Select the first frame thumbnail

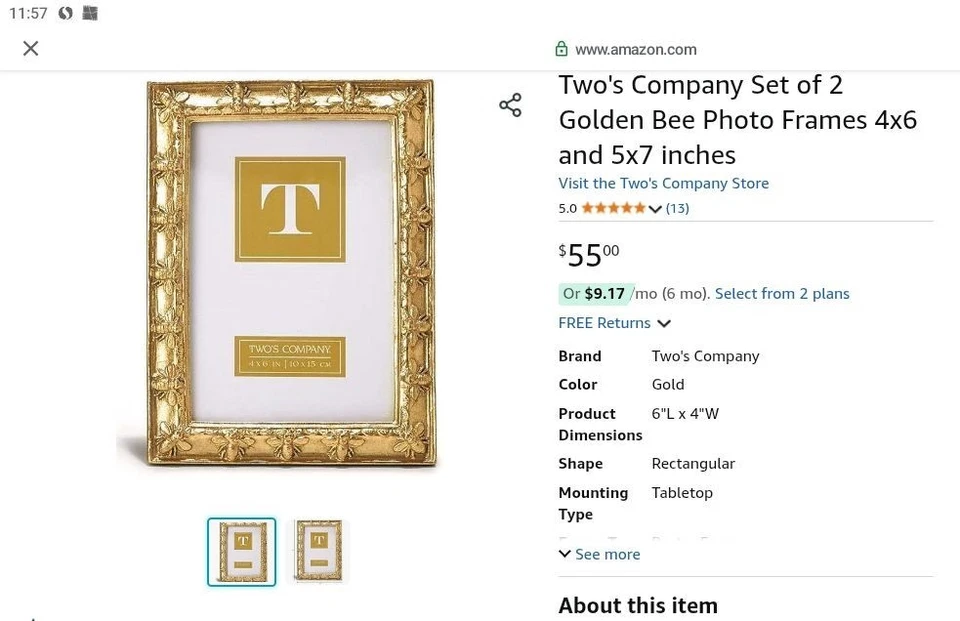click(241, 552)
